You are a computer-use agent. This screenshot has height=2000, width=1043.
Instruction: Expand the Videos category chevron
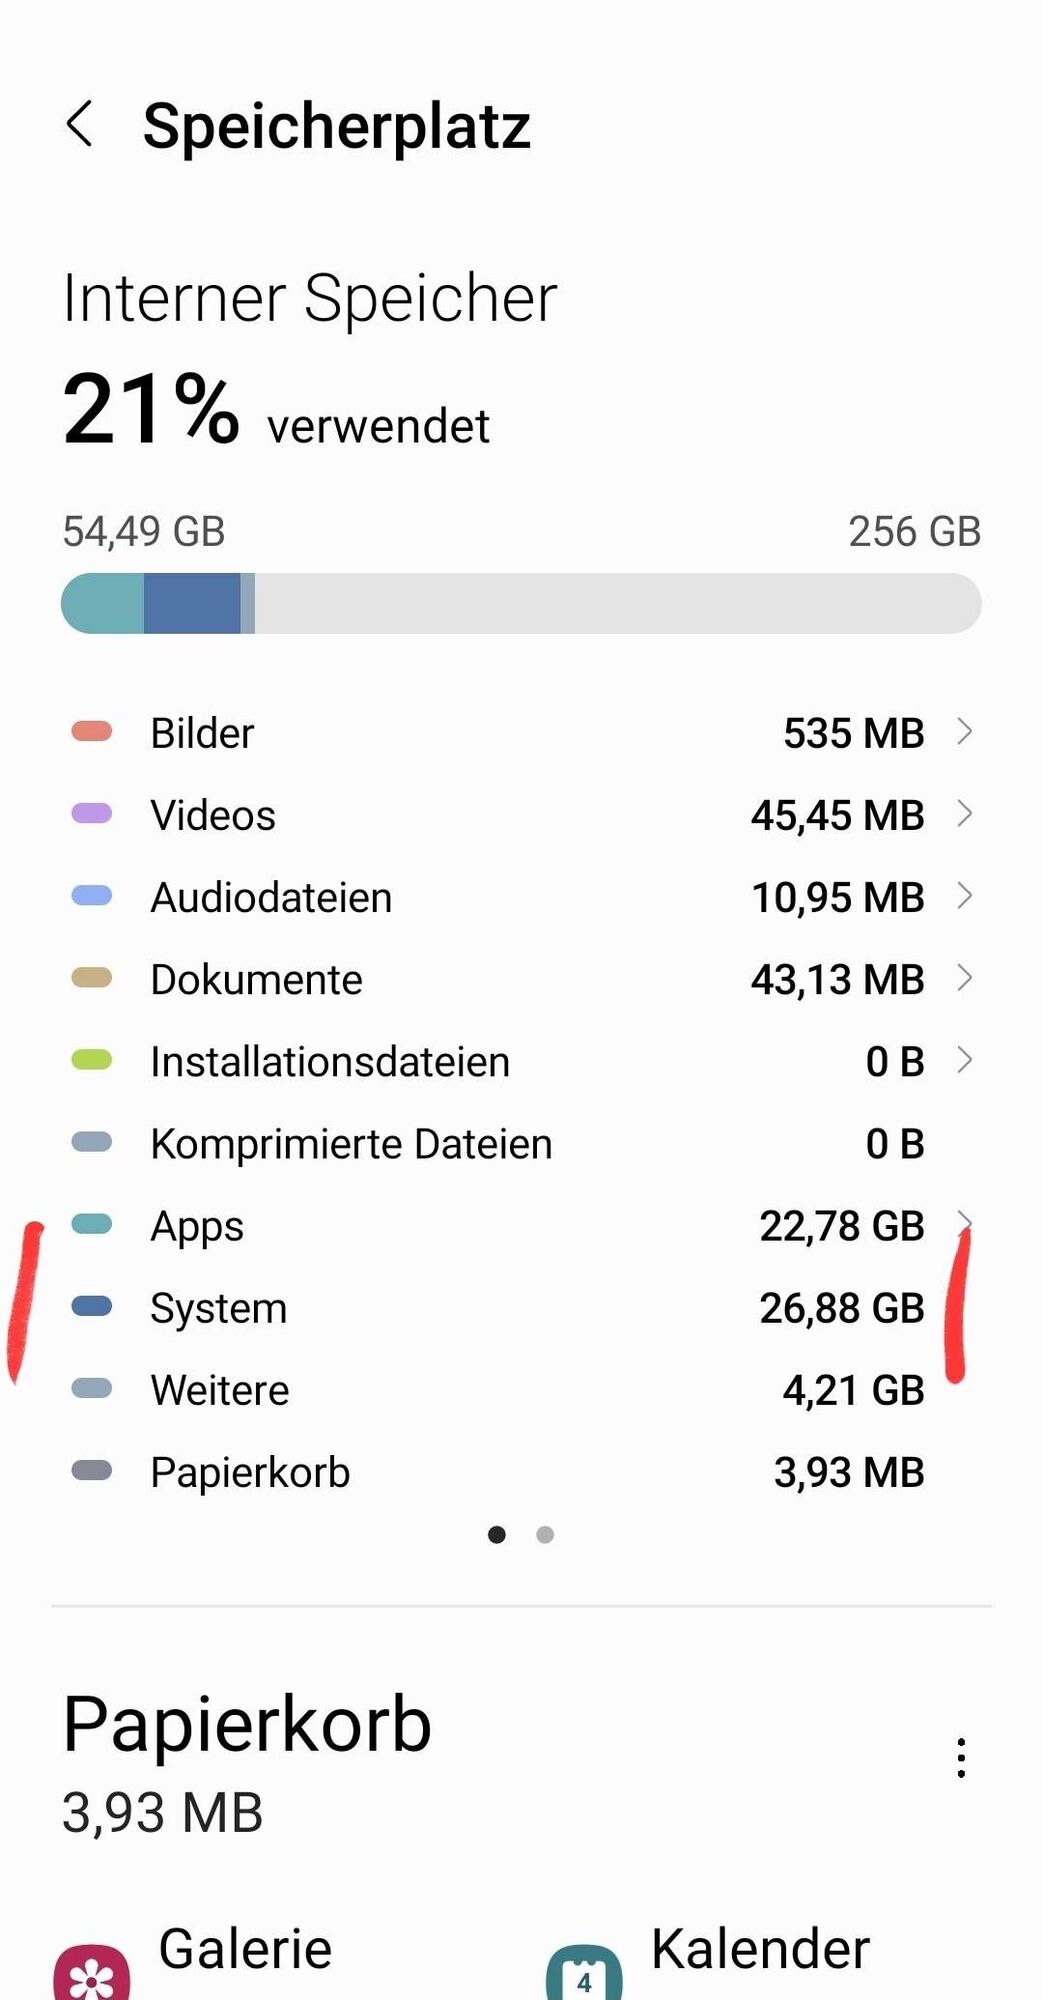coord(964,814)
